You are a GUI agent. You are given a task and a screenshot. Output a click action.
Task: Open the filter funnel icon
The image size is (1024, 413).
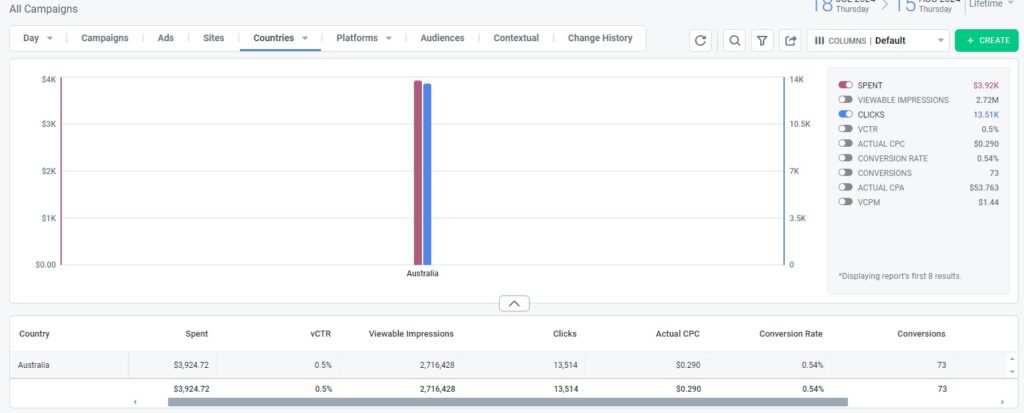(762, 41)
